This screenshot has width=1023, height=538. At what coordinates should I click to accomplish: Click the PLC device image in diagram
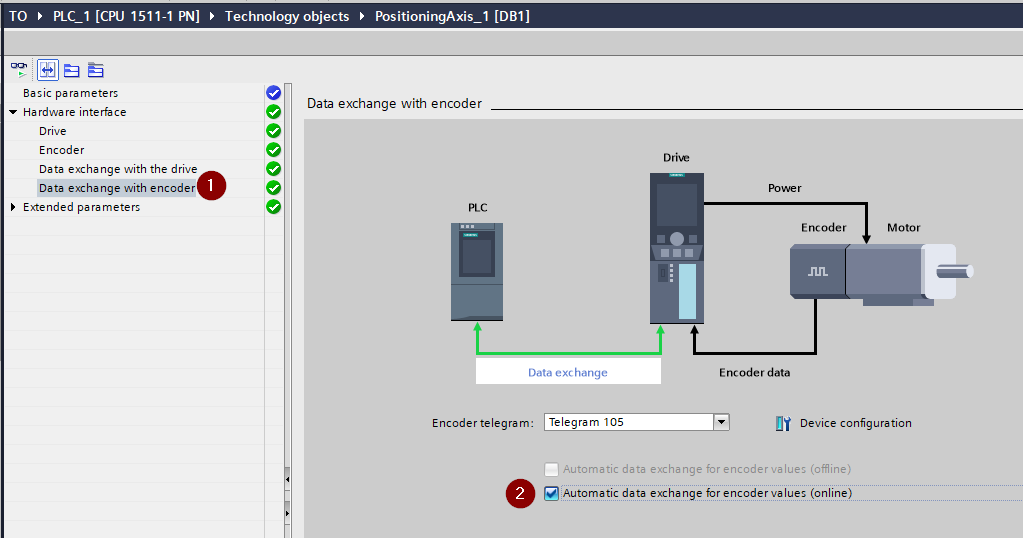point(477,272)
